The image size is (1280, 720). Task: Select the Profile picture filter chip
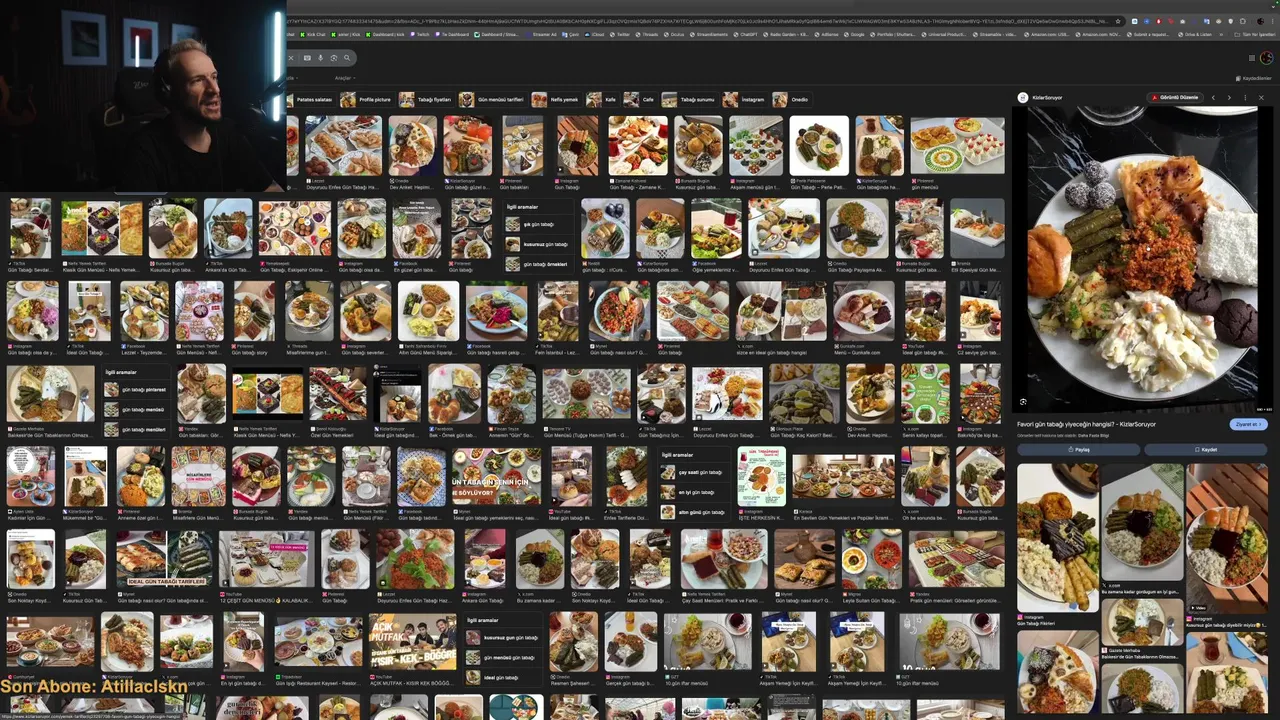click(x=367, y=100)
